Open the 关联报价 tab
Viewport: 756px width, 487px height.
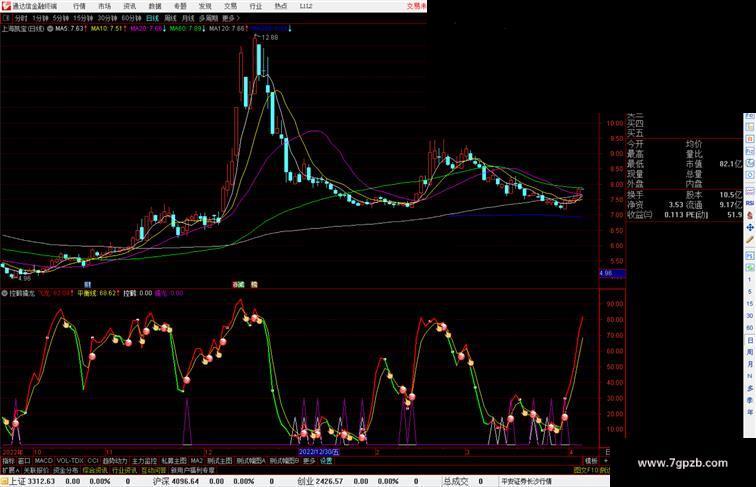[36, 470]
